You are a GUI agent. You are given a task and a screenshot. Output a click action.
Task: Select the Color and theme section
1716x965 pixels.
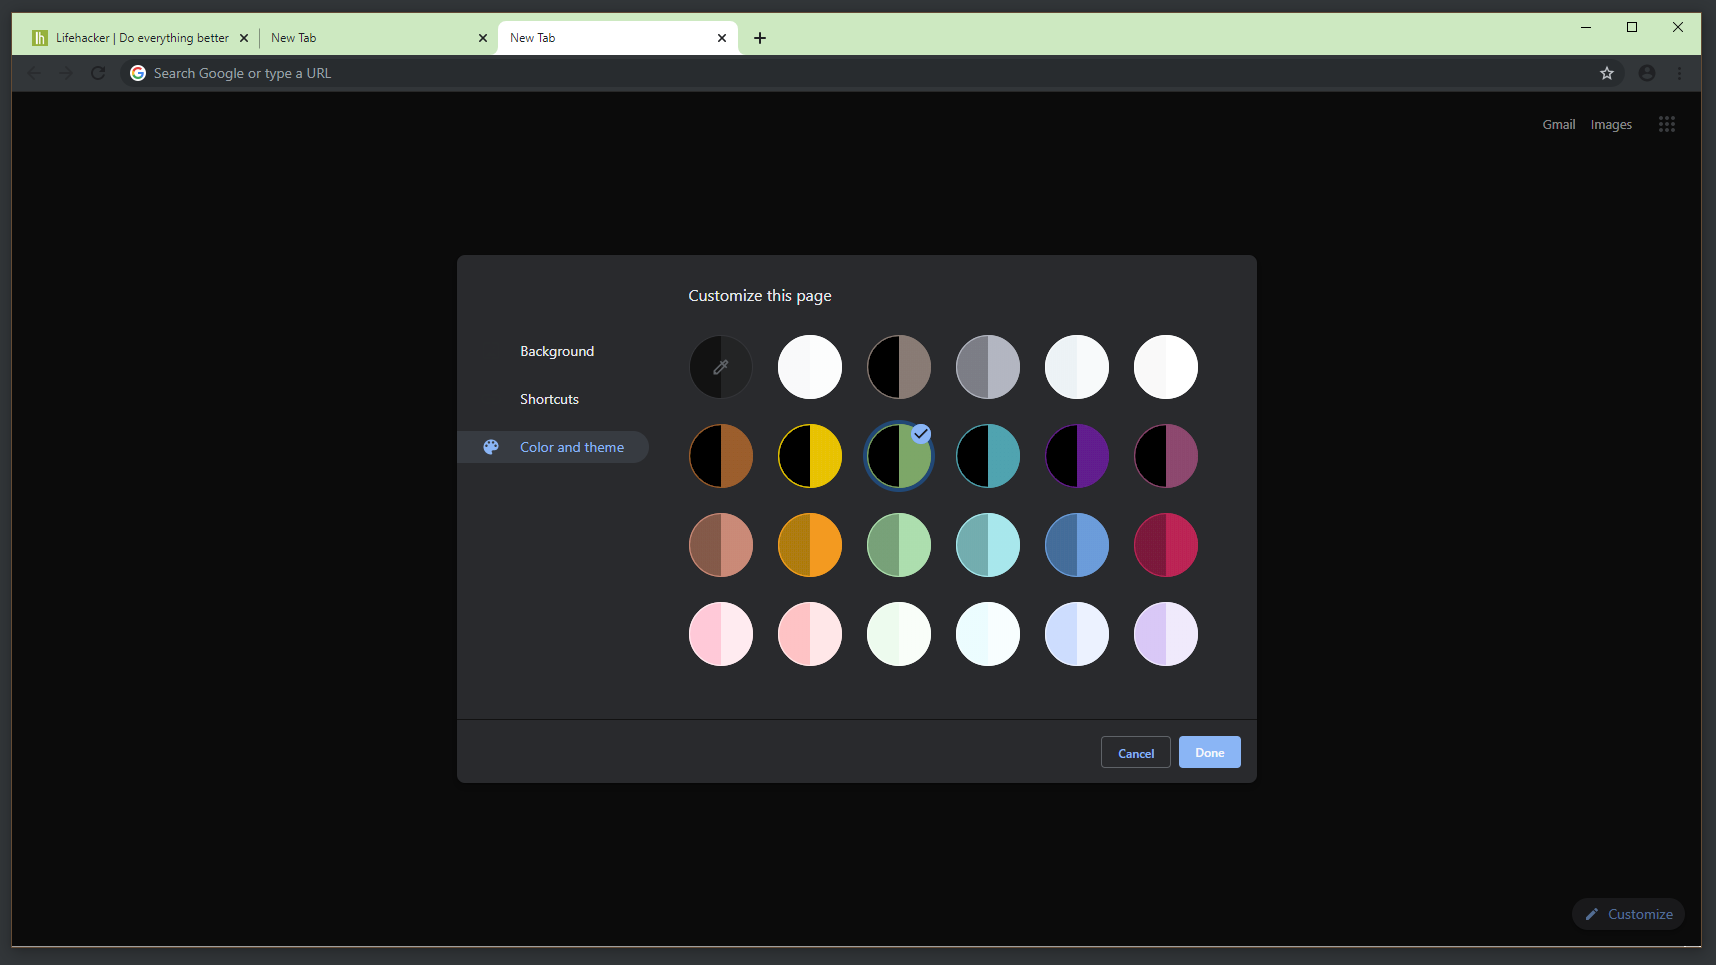[553, 447]
